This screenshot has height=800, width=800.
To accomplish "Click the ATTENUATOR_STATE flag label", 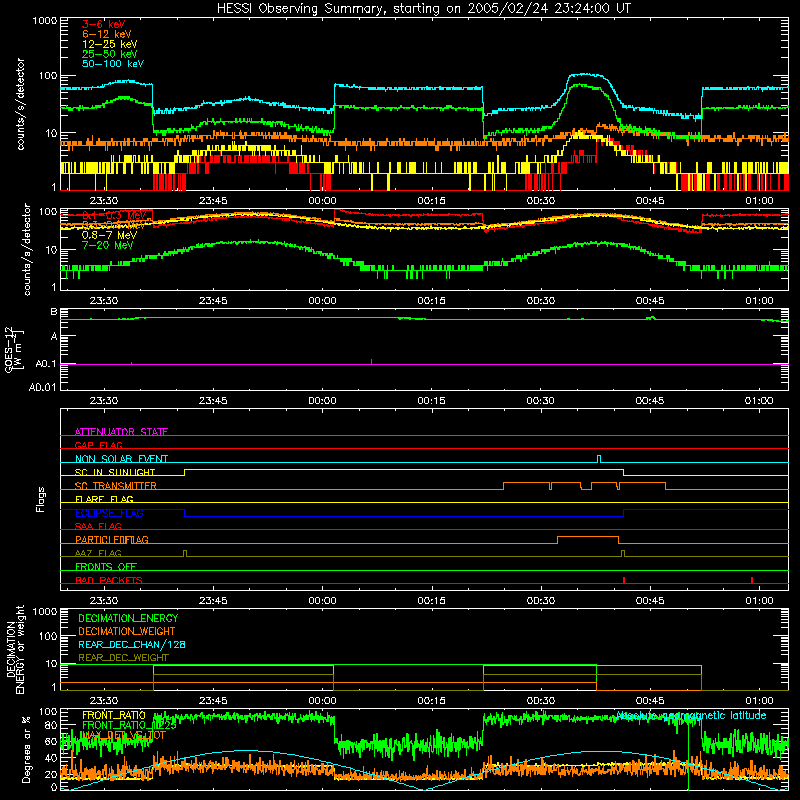I will pos(121,432).
